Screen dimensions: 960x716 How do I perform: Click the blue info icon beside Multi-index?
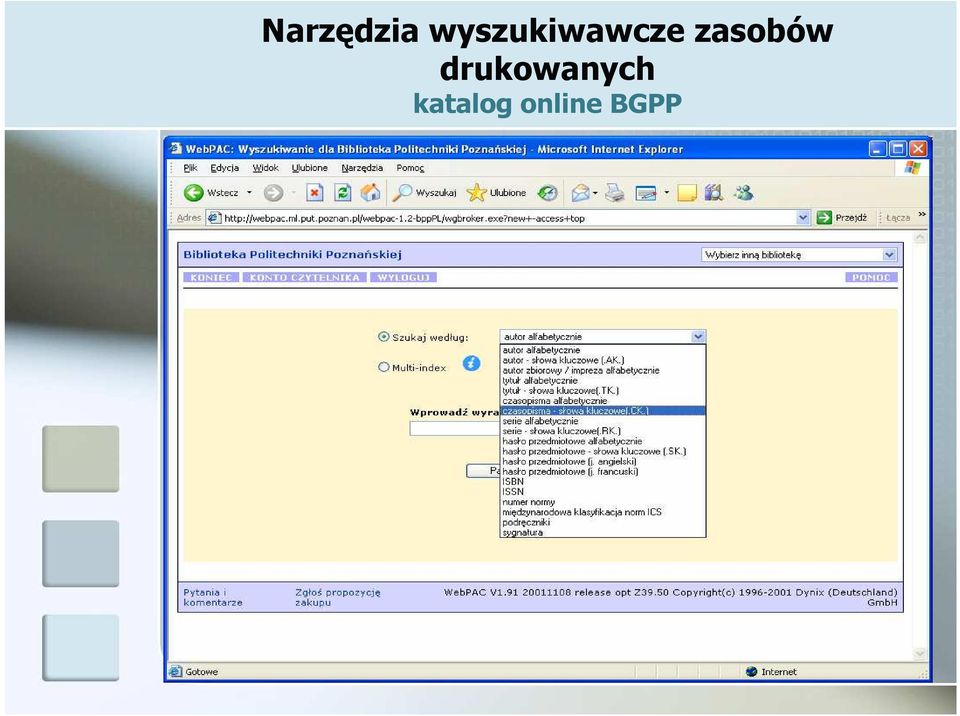coord(471,363)
